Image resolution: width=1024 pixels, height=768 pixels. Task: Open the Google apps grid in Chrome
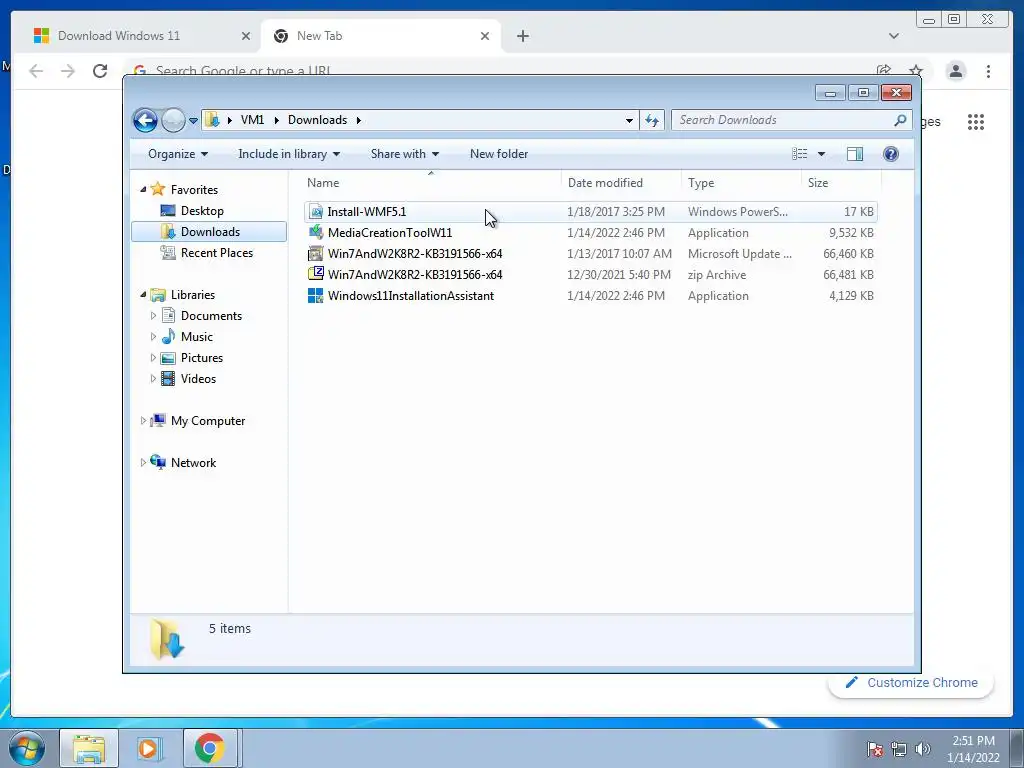click(976, 122)
